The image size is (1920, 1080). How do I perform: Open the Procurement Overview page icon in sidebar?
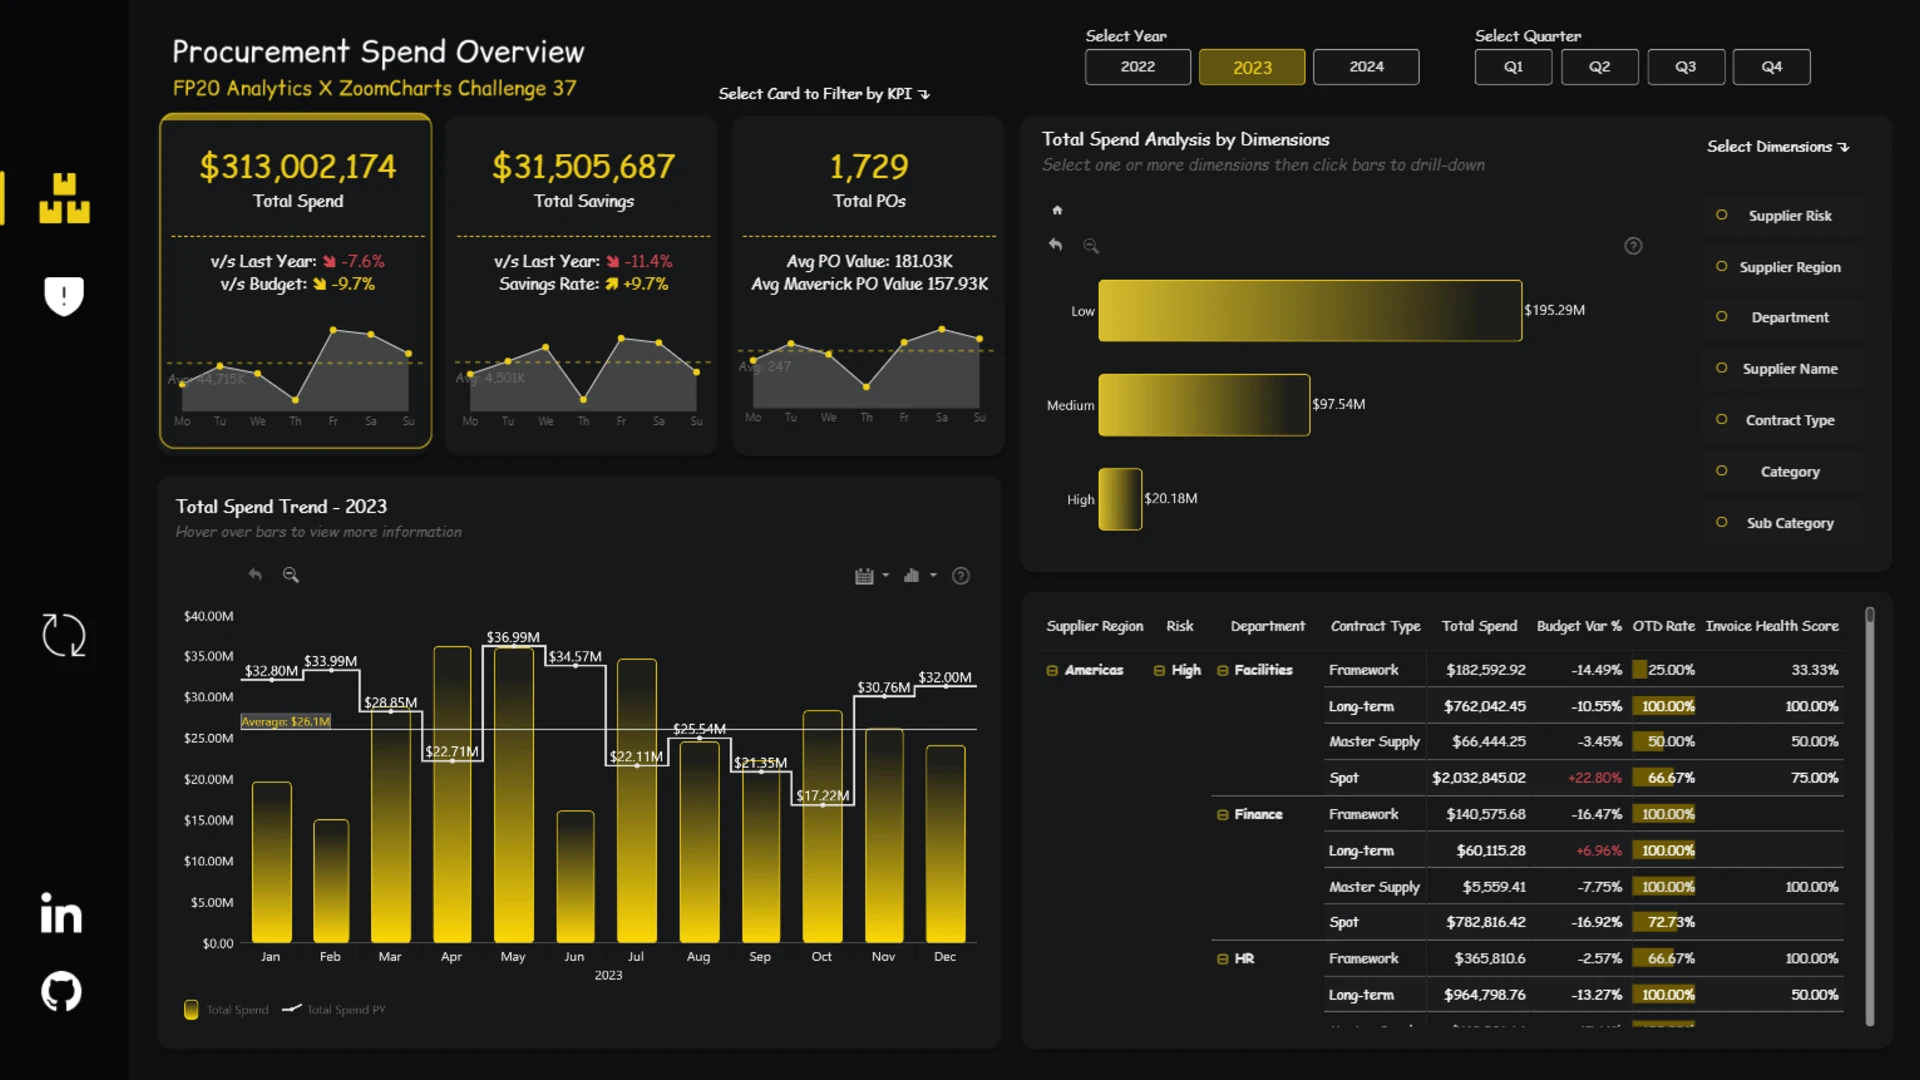64,197
